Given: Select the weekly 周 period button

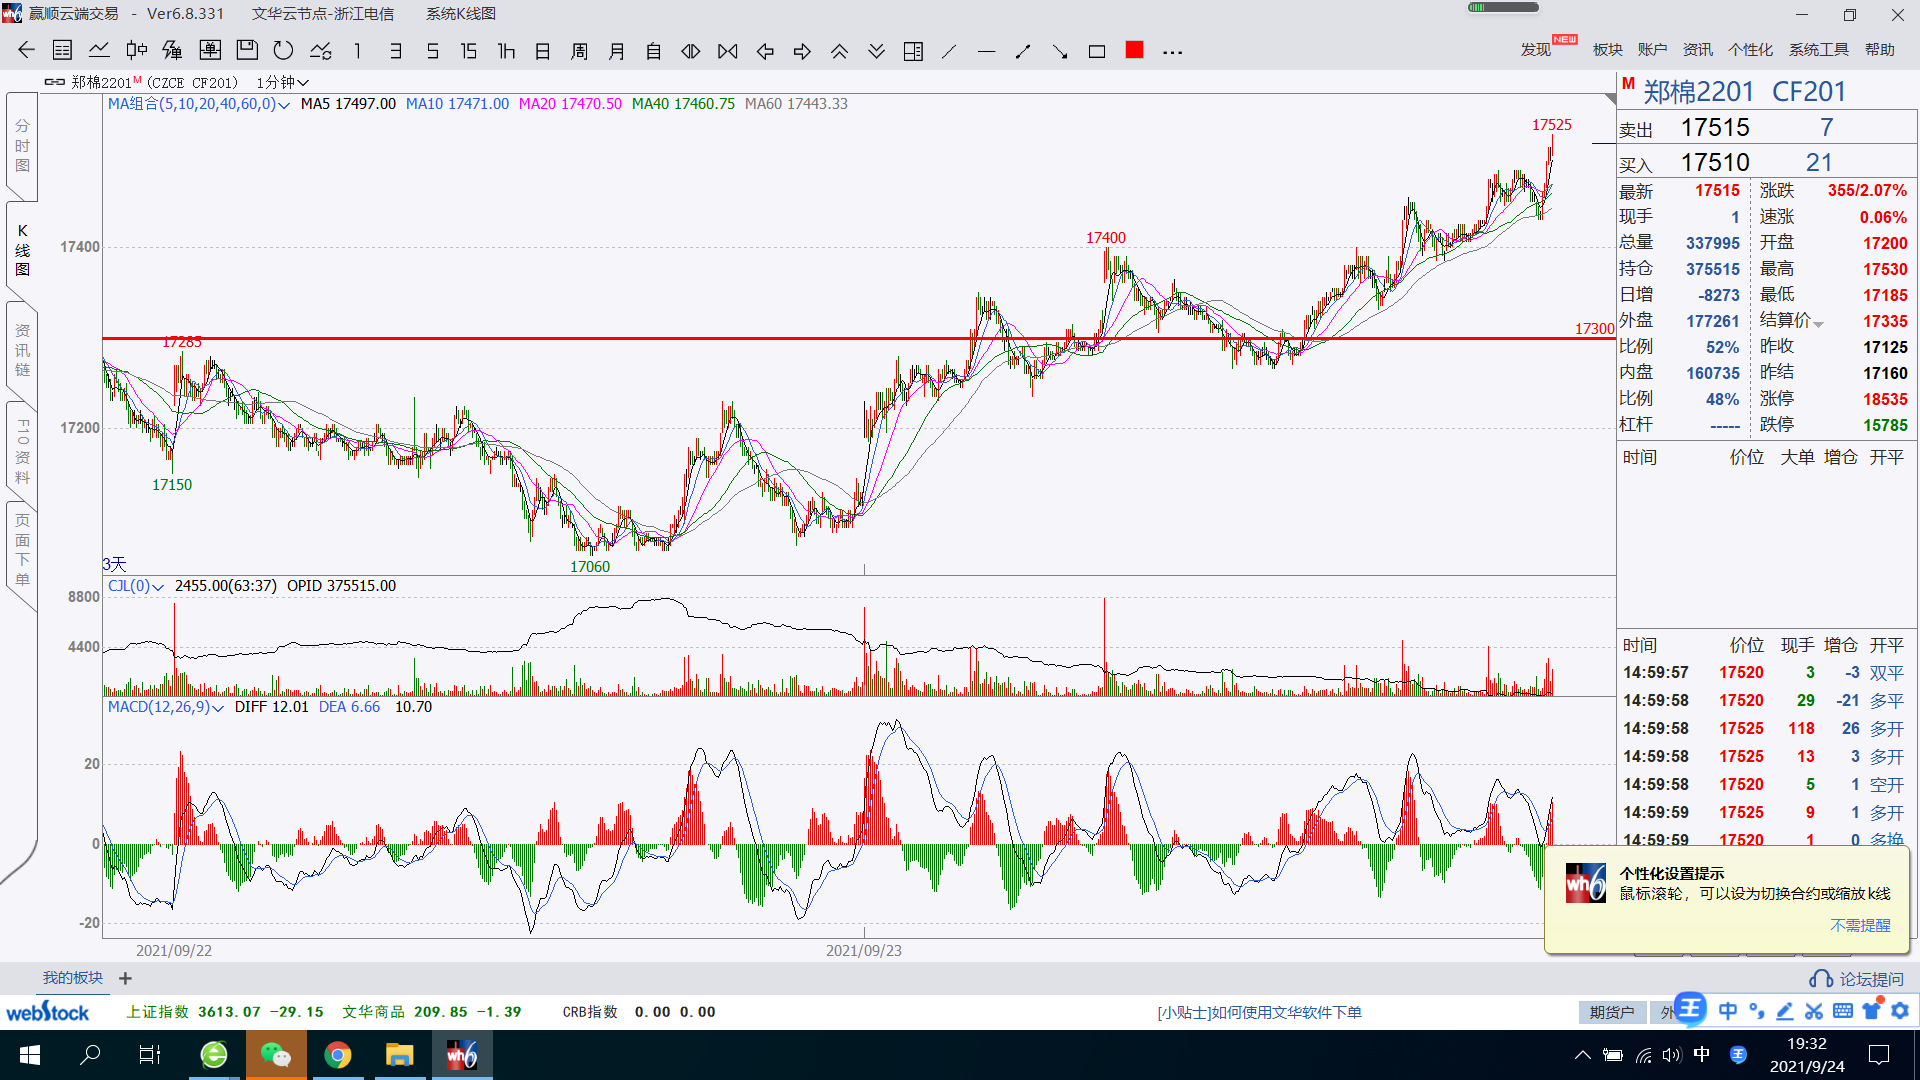Looking at the screenshot, I should pos(579,51).
